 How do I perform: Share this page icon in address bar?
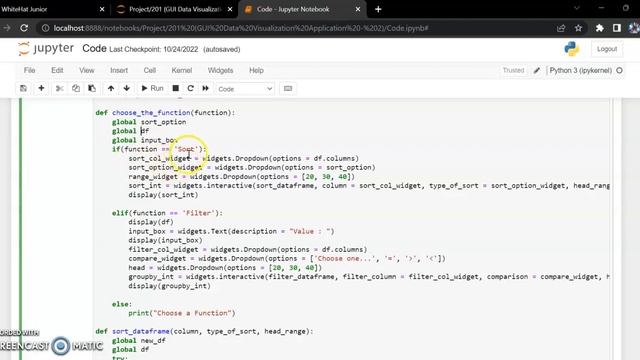561,28
